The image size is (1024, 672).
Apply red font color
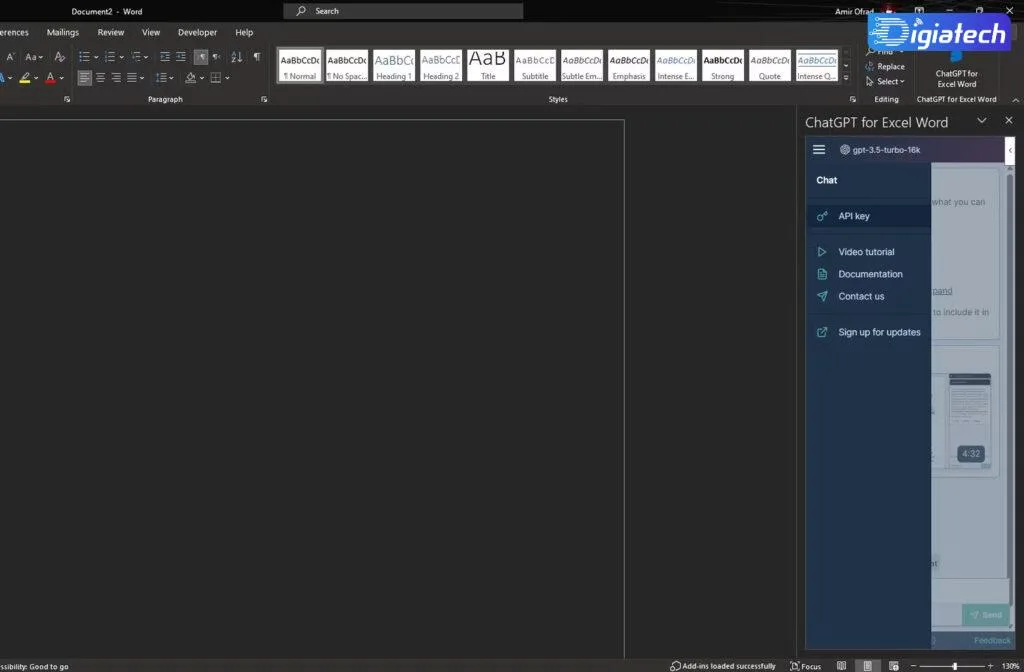[x=50, y=78]
